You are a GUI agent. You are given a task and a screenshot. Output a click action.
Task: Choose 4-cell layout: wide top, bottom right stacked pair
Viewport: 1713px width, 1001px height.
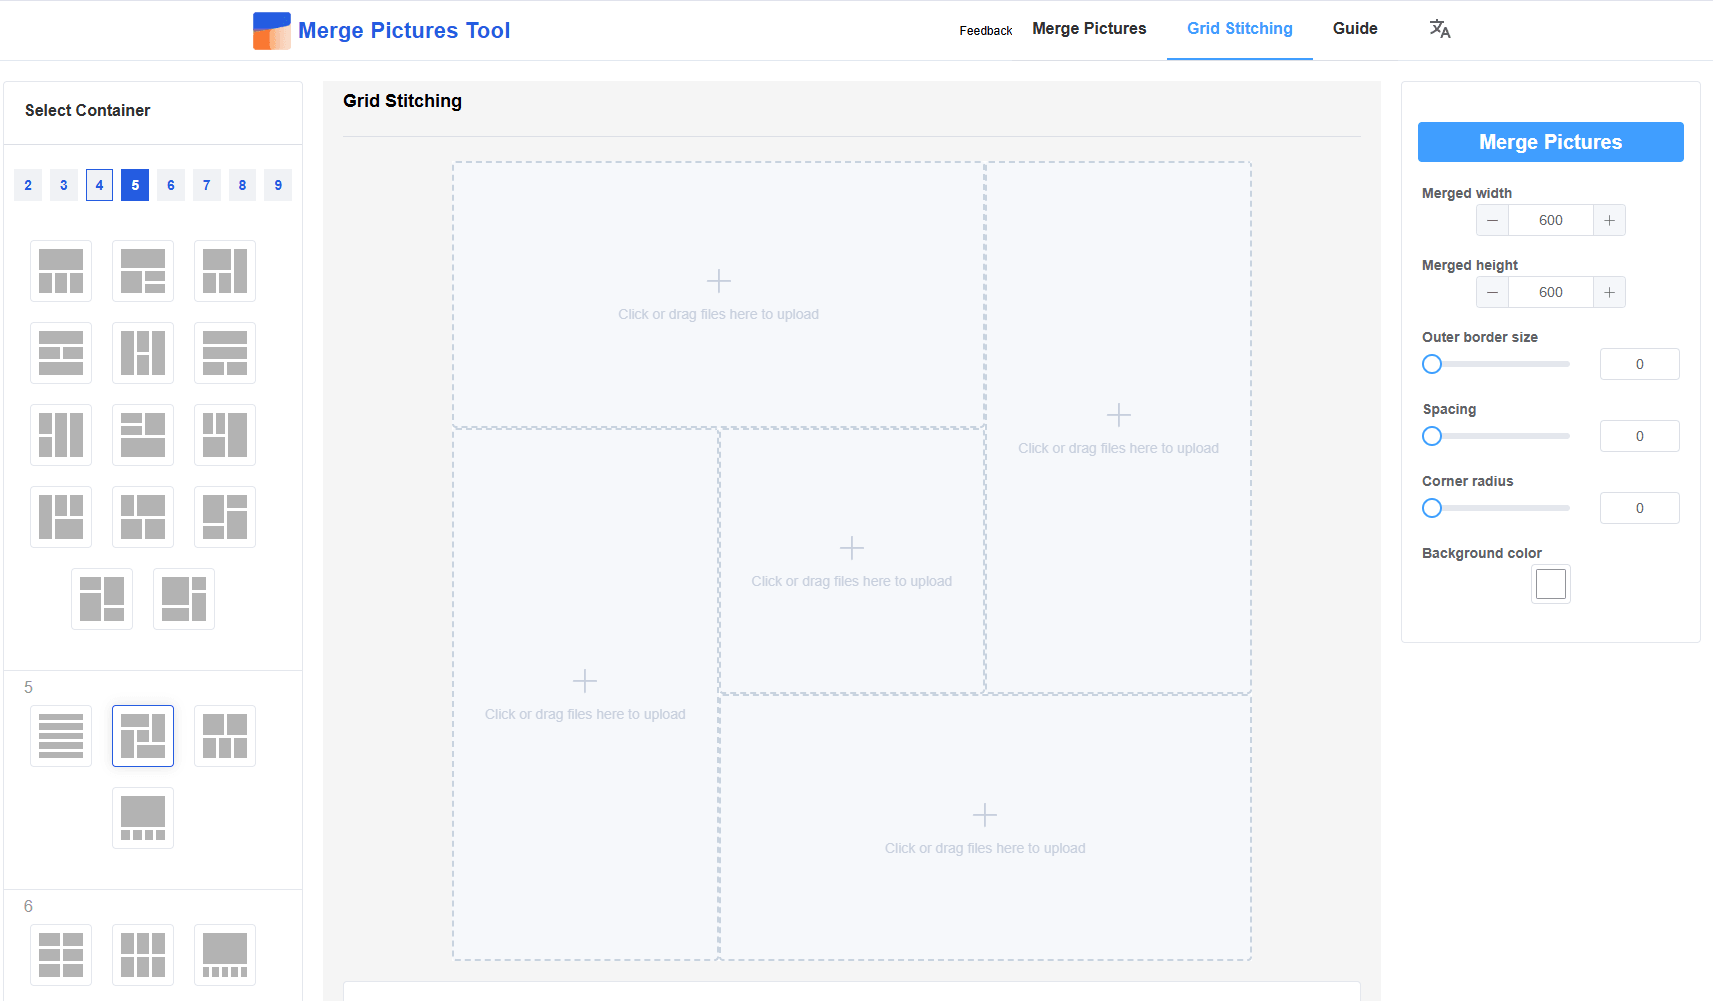[143, 271]
